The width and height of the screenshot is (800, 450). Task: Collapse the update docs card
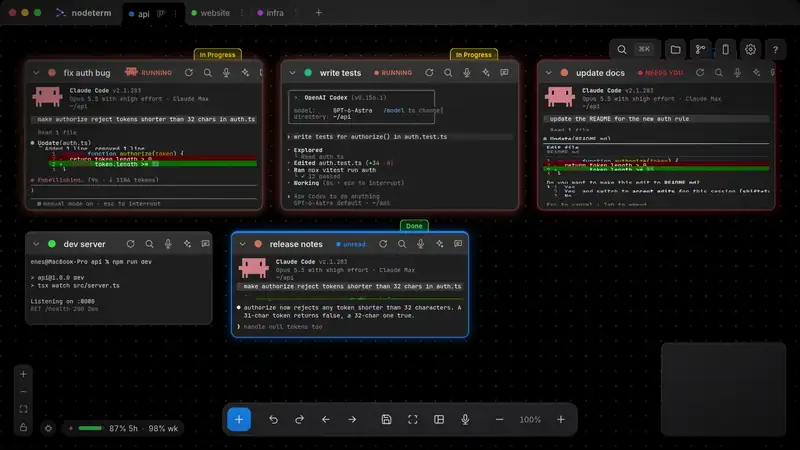point(548,73)
